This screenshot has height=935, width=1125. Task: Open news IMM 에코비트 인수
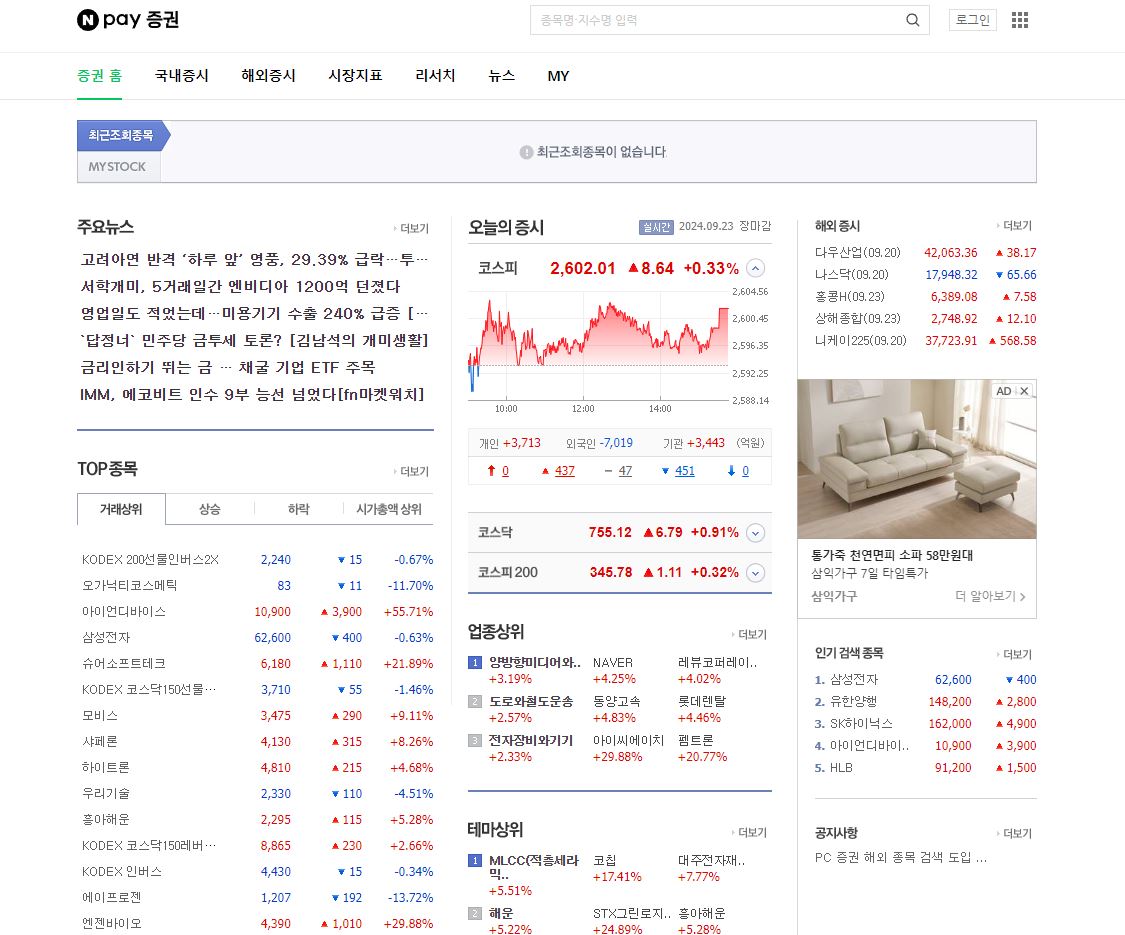tap(253, 395)
